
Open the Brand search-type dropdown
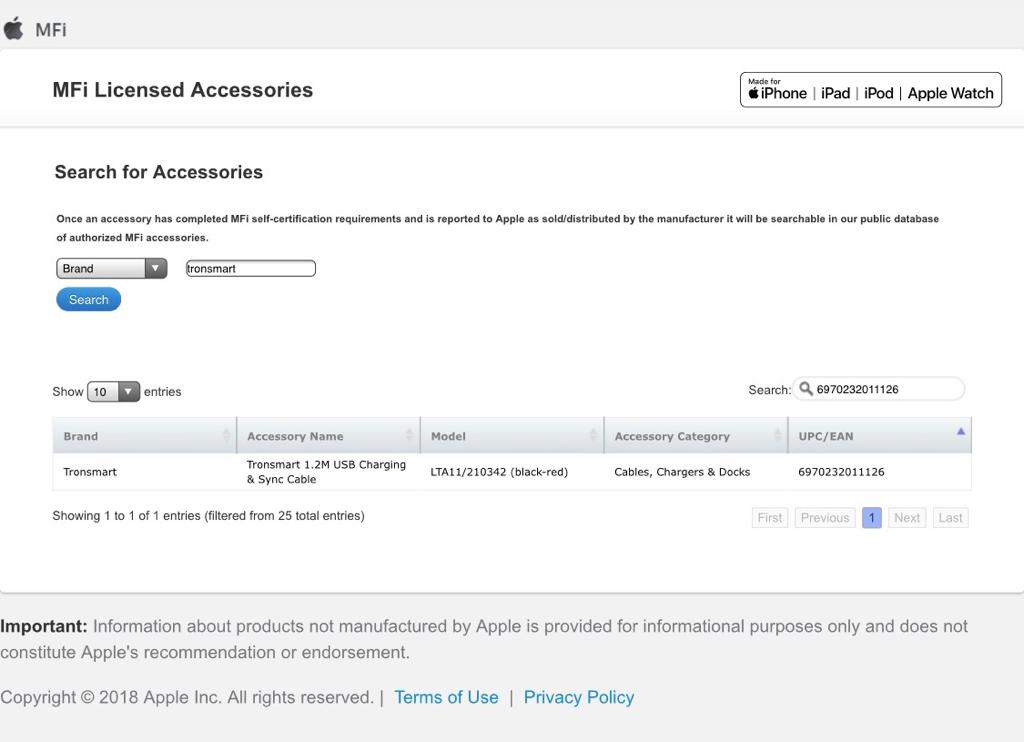[x=112, y=268]
